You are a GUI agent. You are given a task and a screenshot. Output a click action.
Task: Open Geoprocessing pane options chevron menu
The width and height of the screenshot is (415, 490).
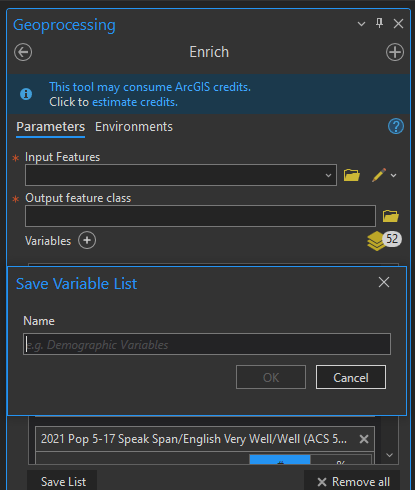[361, 24]
